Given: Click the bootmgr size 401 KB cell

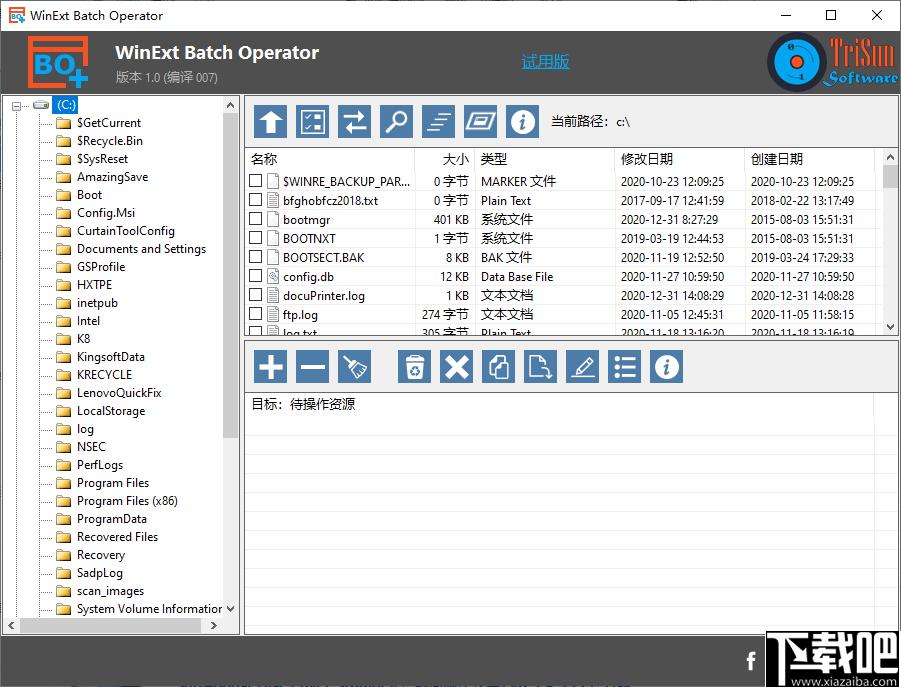Looking at the screenshot, I should tap(451, 219).
